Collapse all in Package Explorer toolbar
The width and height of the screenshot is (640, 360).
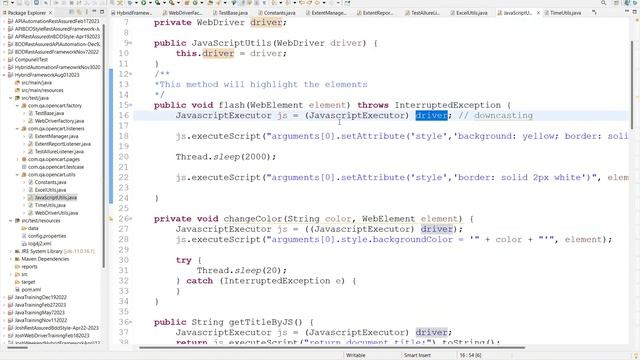tap(71, 13)
